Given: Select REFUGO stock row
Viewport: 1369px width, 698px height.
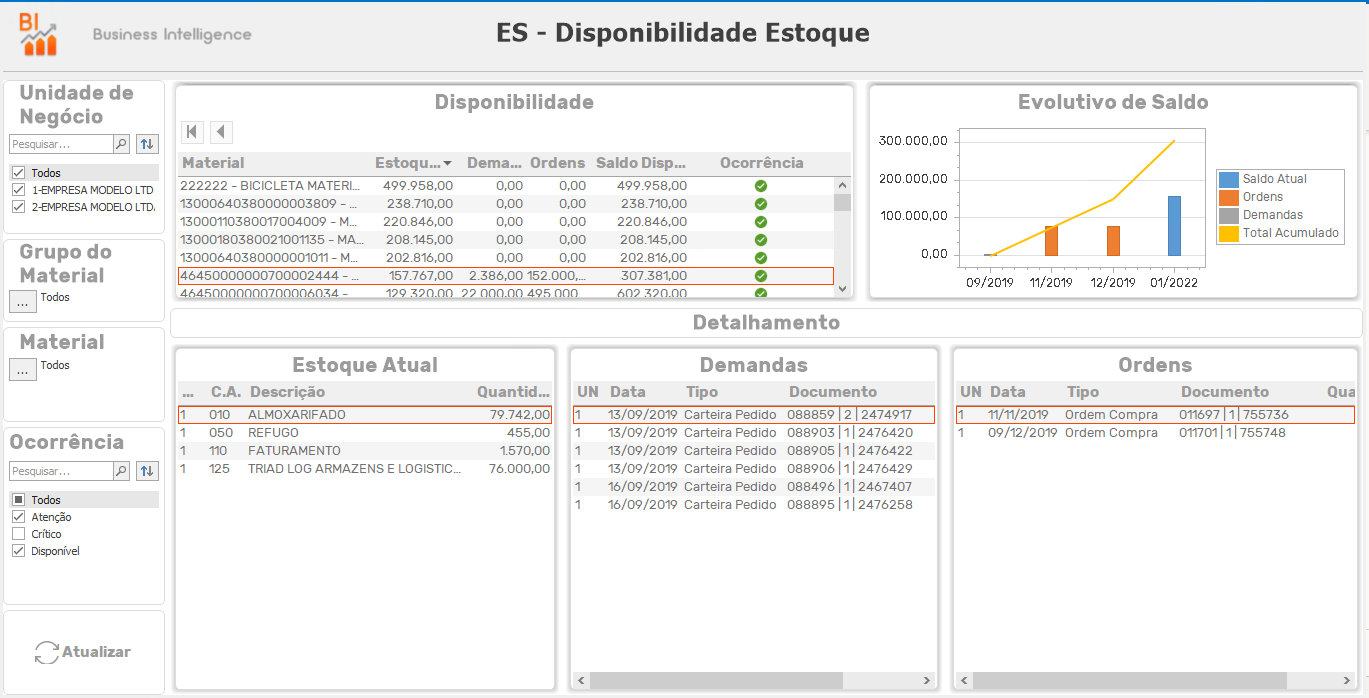Looking at the screenshot, I should 365,433.
